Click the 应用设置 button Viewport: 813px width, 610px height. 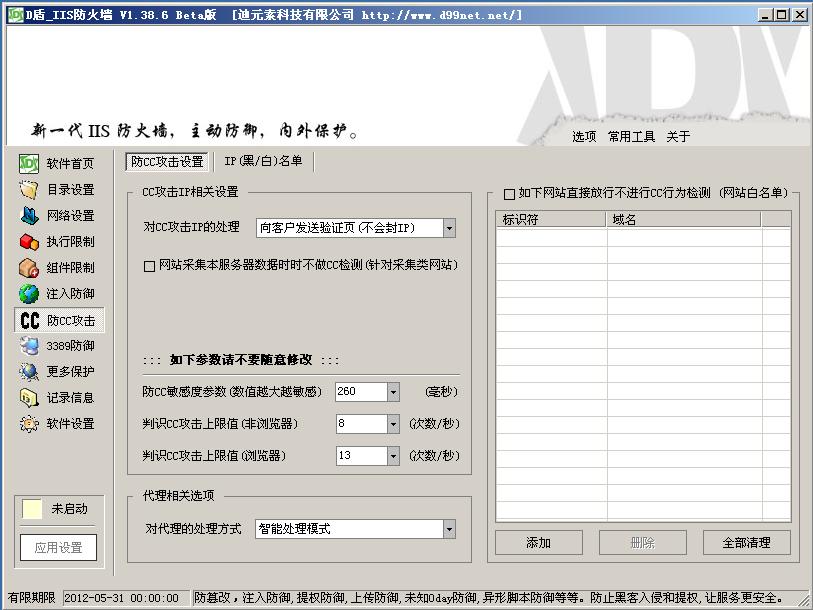[x=59, y=547]
